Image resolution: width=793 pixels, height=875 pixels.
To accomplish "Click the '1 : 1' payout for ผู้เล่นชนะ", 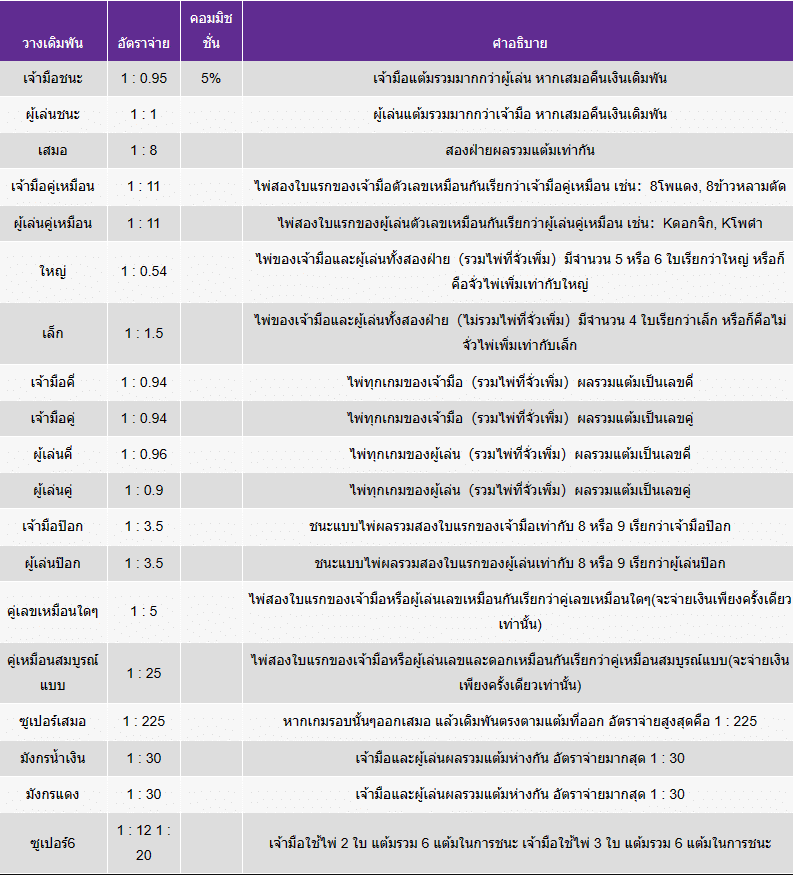I will tap(143, 114).
